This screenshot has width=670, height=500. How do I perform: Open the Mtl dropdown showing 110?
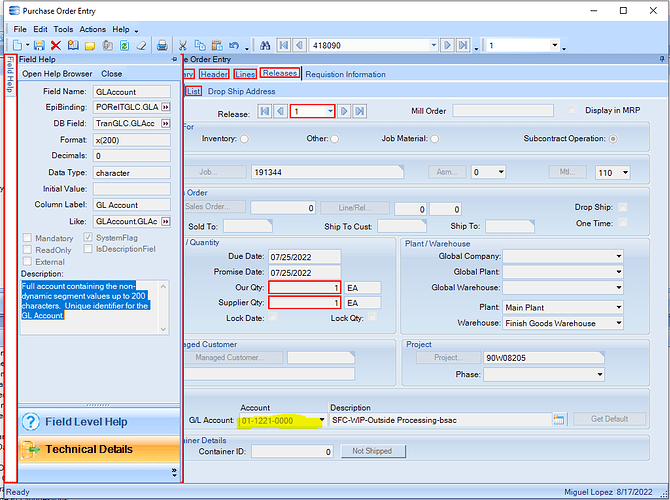coord(626,173)
